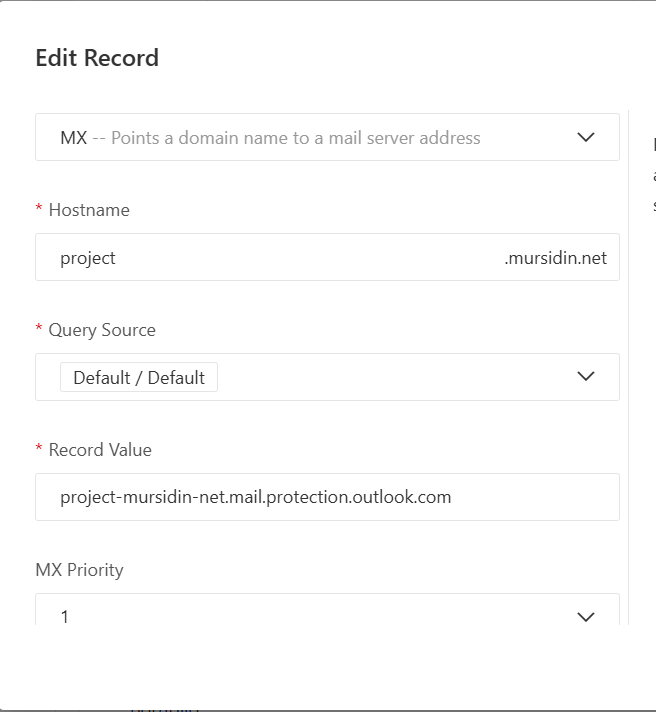Click the Hostname field label

coord(89,210)
